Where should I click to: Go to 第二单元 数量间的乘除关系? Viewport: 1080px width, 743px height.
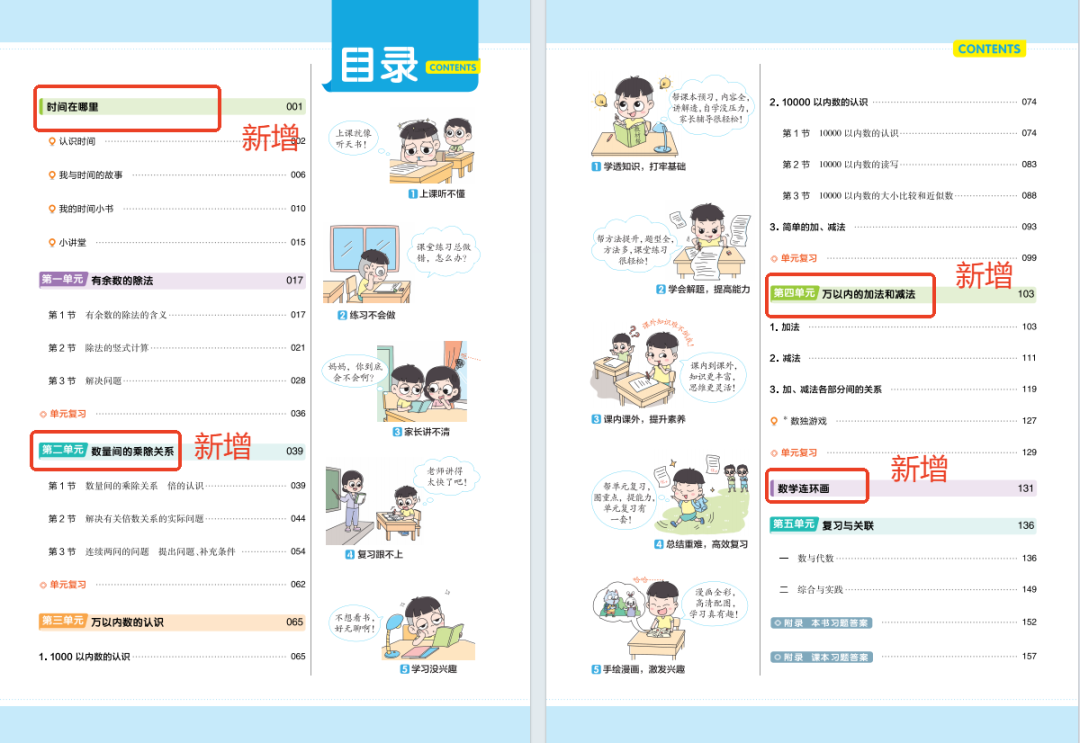[106, 451]
